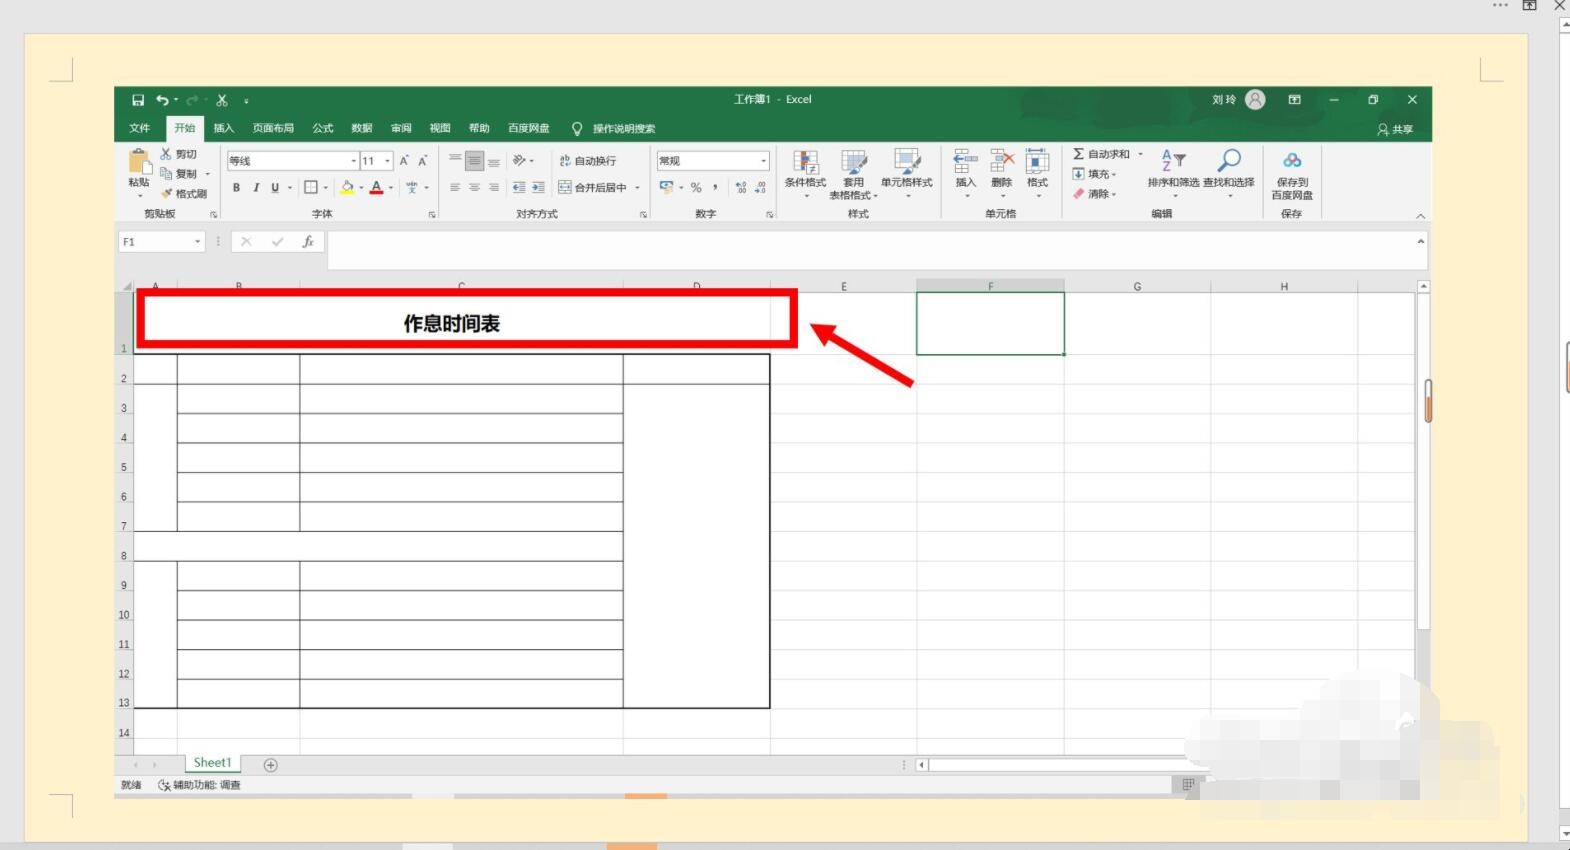Viewport: 1570px width, 850px height.
Task: Open the Fill (填充) dropdown
Action: (x=1094, y=174)
